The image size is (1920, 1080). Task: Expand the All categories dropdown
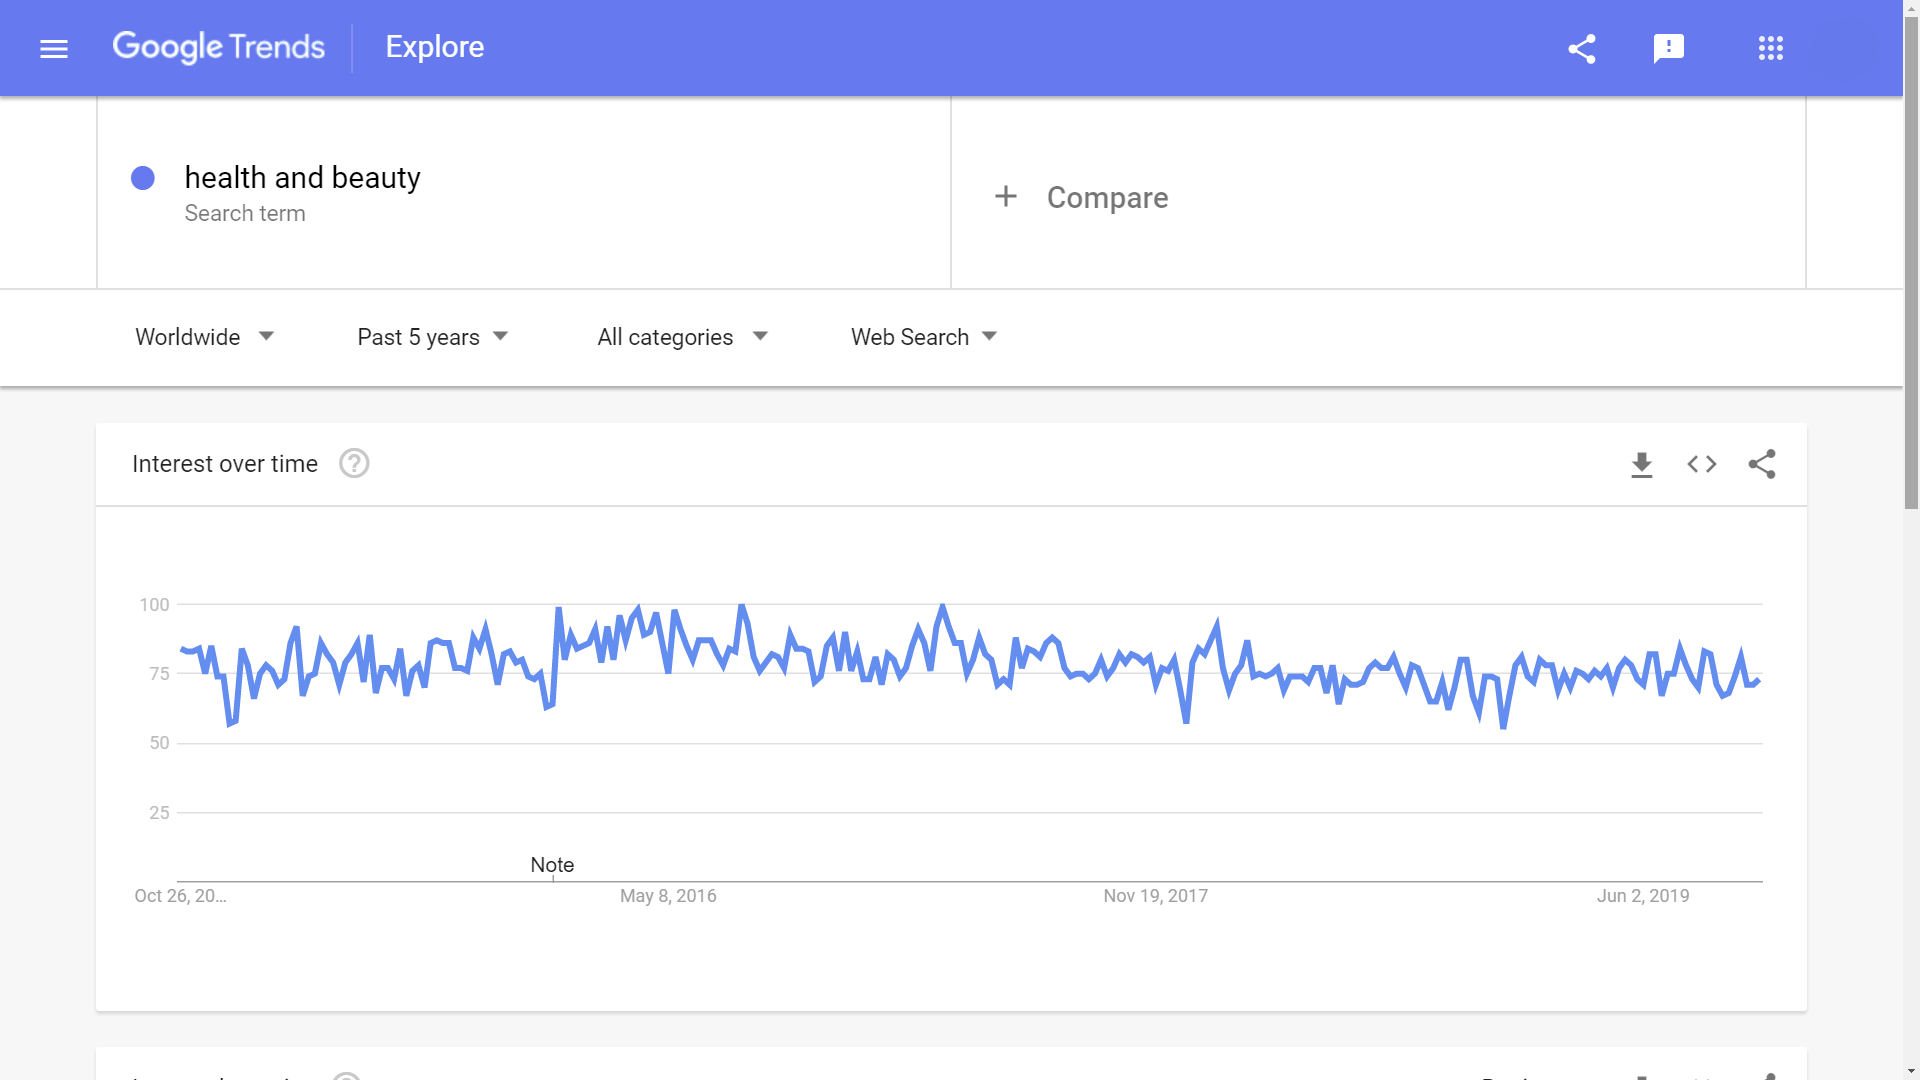(682, 337)
